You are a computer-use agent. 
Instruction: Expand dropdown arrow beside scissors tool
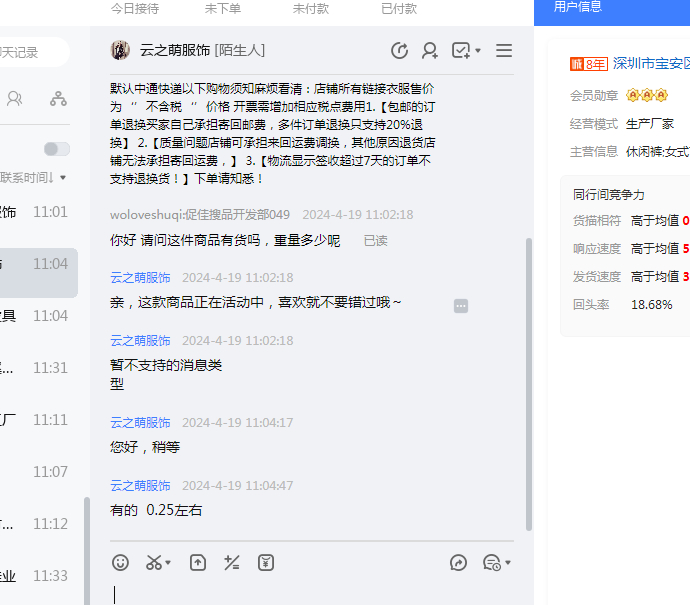click(x=168, y=562)
